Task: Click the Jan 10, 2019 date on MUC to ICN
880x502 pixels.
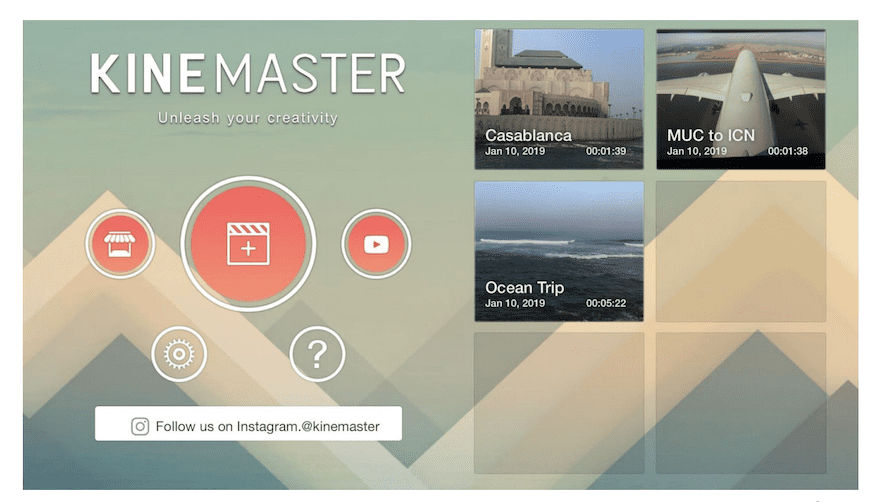Action: tap(696, 151)
